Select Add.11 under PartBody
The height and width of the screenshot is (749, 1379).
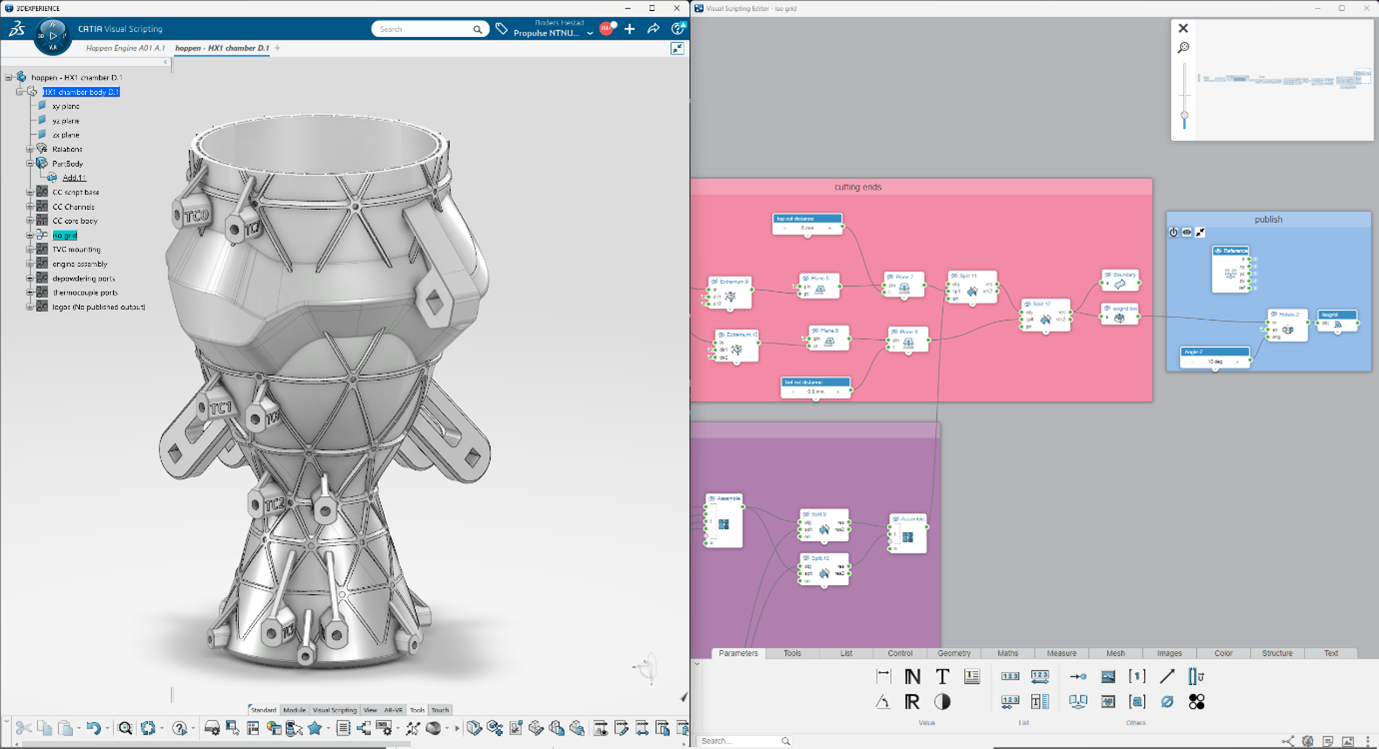tap(74, 178)
